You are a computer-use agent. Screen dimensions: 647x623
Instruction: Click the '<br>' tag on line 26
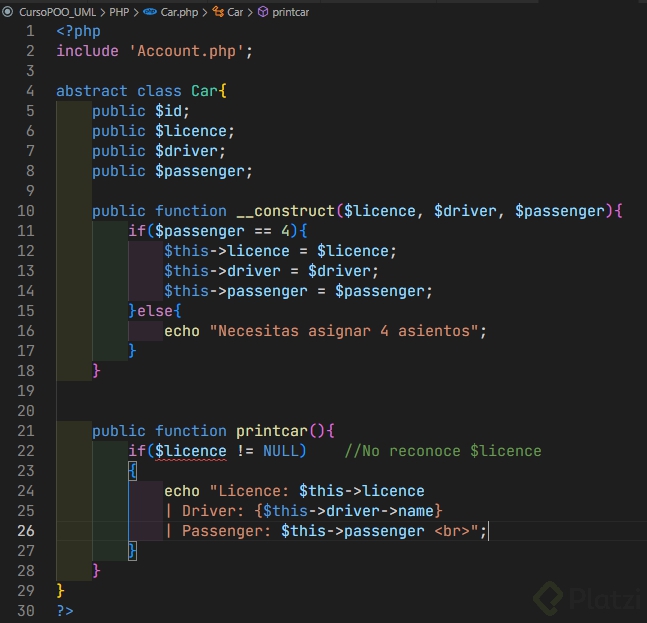452,531
